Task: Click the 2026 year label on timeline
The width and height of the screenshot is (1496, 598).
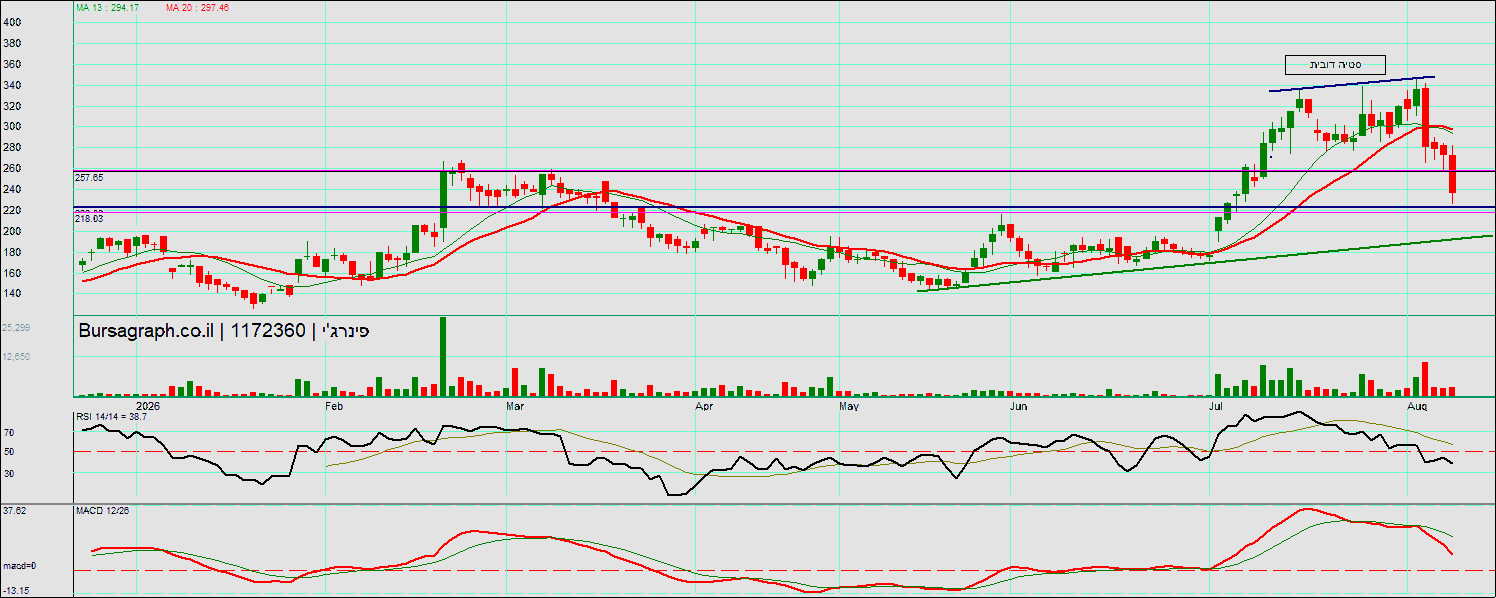Action: point(147,407)
